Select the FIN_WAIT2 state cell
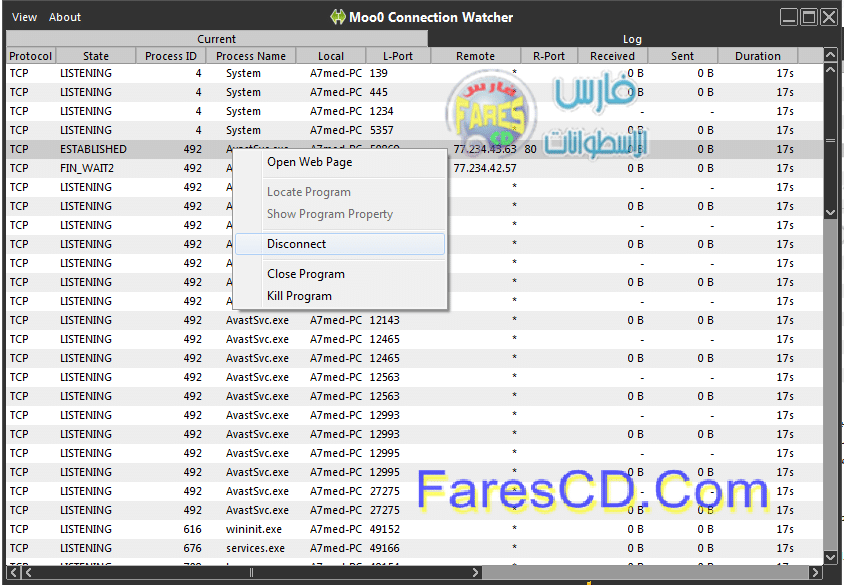This screenshot has height=585, width=844. click(87, 168)
